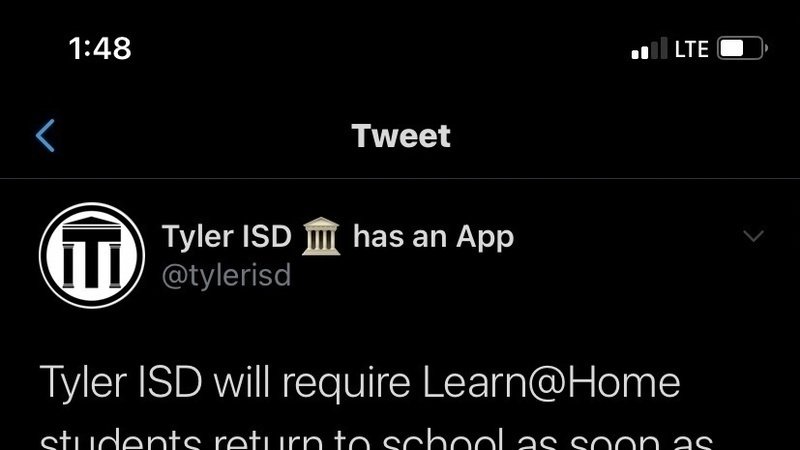Go back using the blue chevron arrow

45,136
